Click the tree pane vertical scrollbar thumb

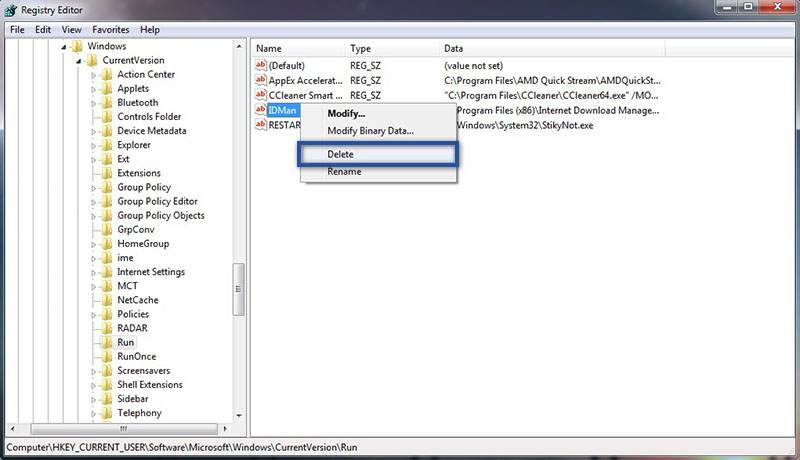click(x=238, y=289)
